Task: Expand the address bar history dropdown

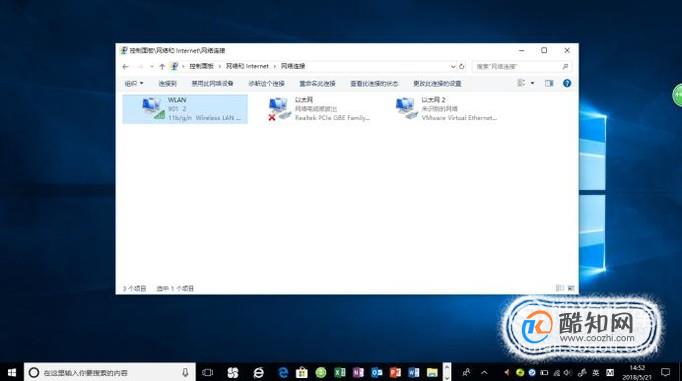Action: click(x=453, y=67)
